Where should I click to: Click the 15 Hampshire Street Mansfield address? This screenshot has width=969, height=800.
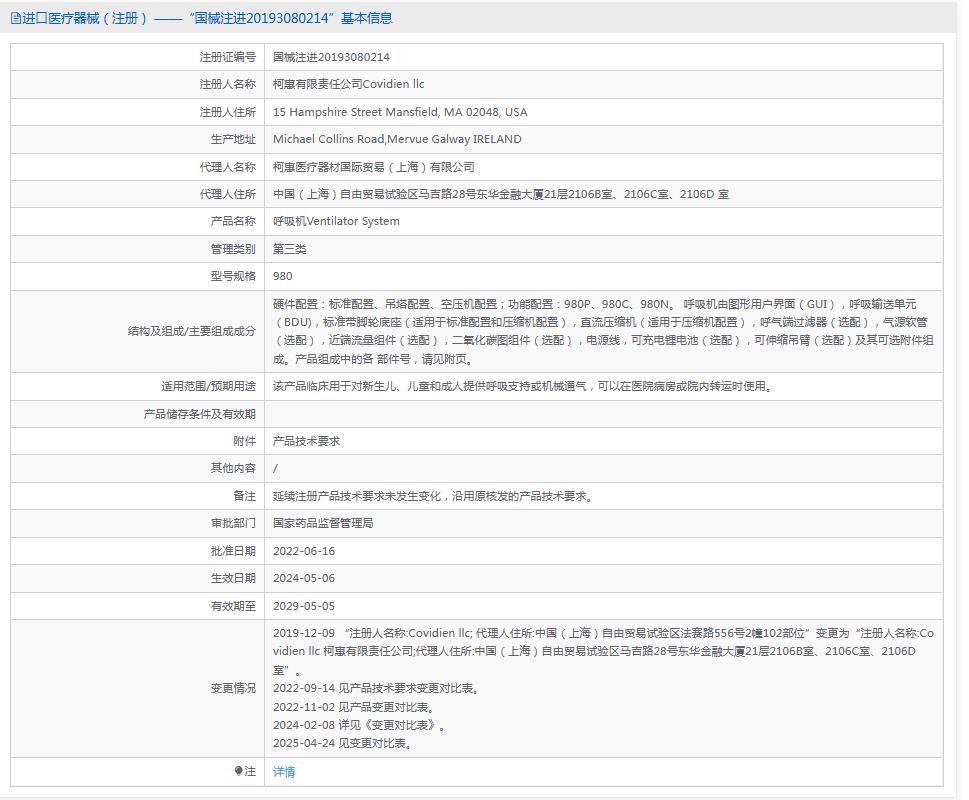point(400,112)
